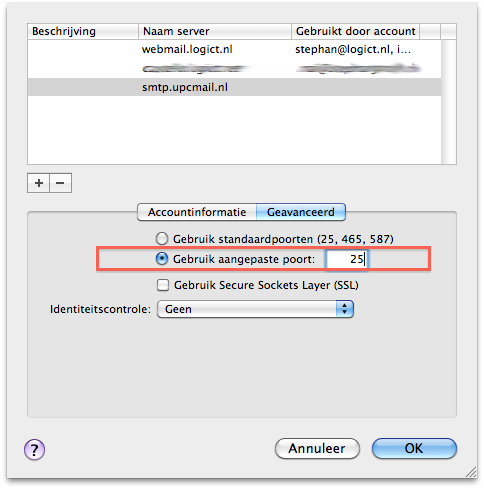Click the Identiteitscontrole dropdown arrows
This screenshot has width=484, height=489.
point(344,309)
